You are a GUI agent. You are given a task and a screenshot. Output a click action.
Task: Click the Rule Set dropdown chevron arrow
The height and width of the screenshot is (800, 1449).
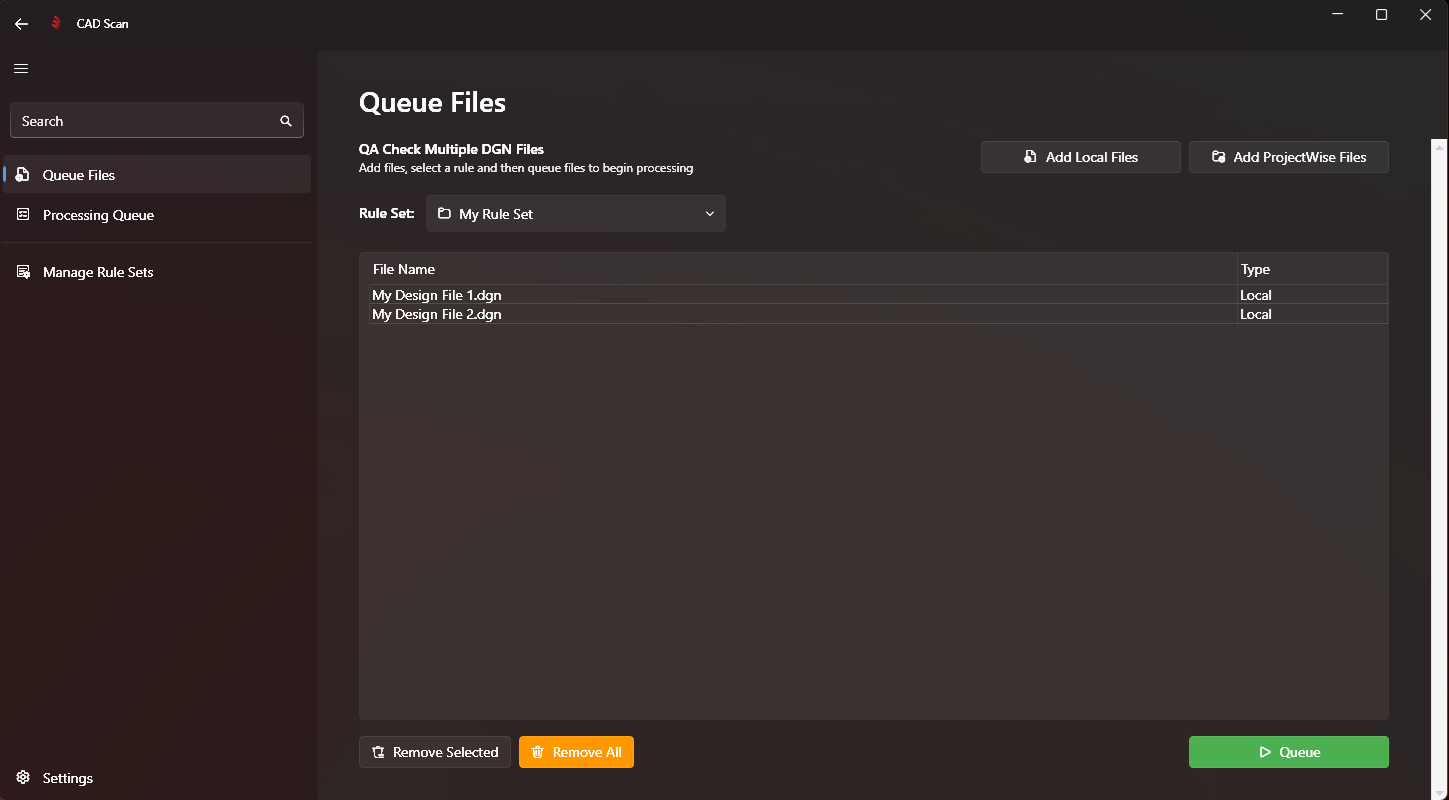click(709, 214)
